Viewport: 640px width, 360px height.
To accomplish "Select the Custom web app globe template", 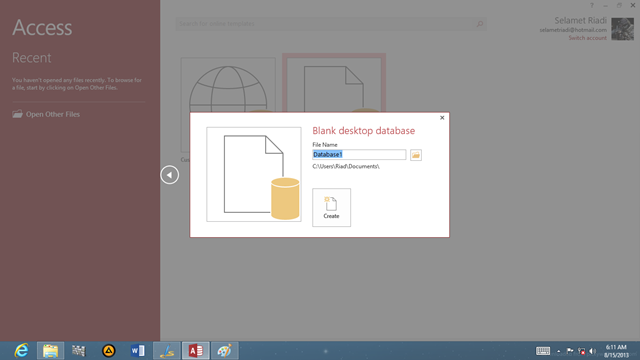I will coord(228,84).
